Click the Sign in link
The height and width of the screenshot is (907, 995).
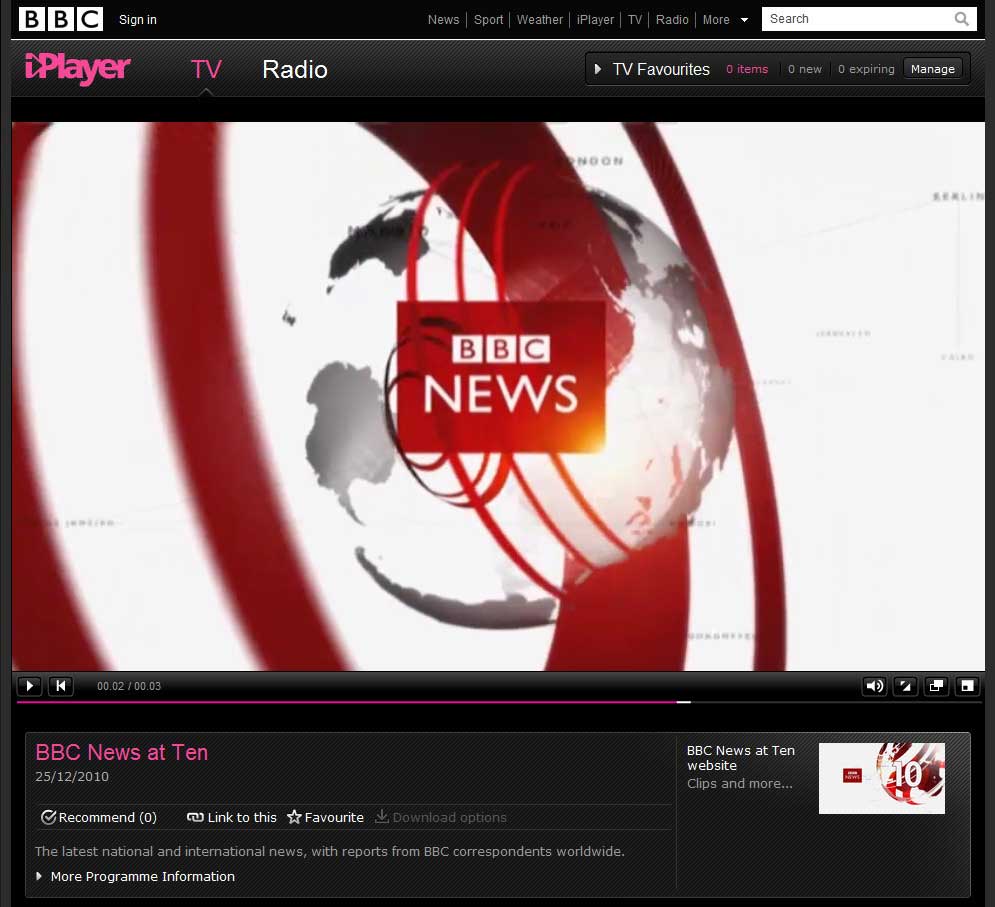138,20
